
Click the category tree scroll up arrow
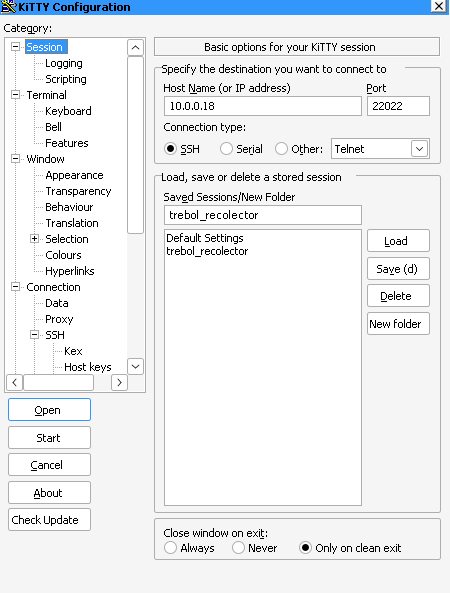pos(135,47)
